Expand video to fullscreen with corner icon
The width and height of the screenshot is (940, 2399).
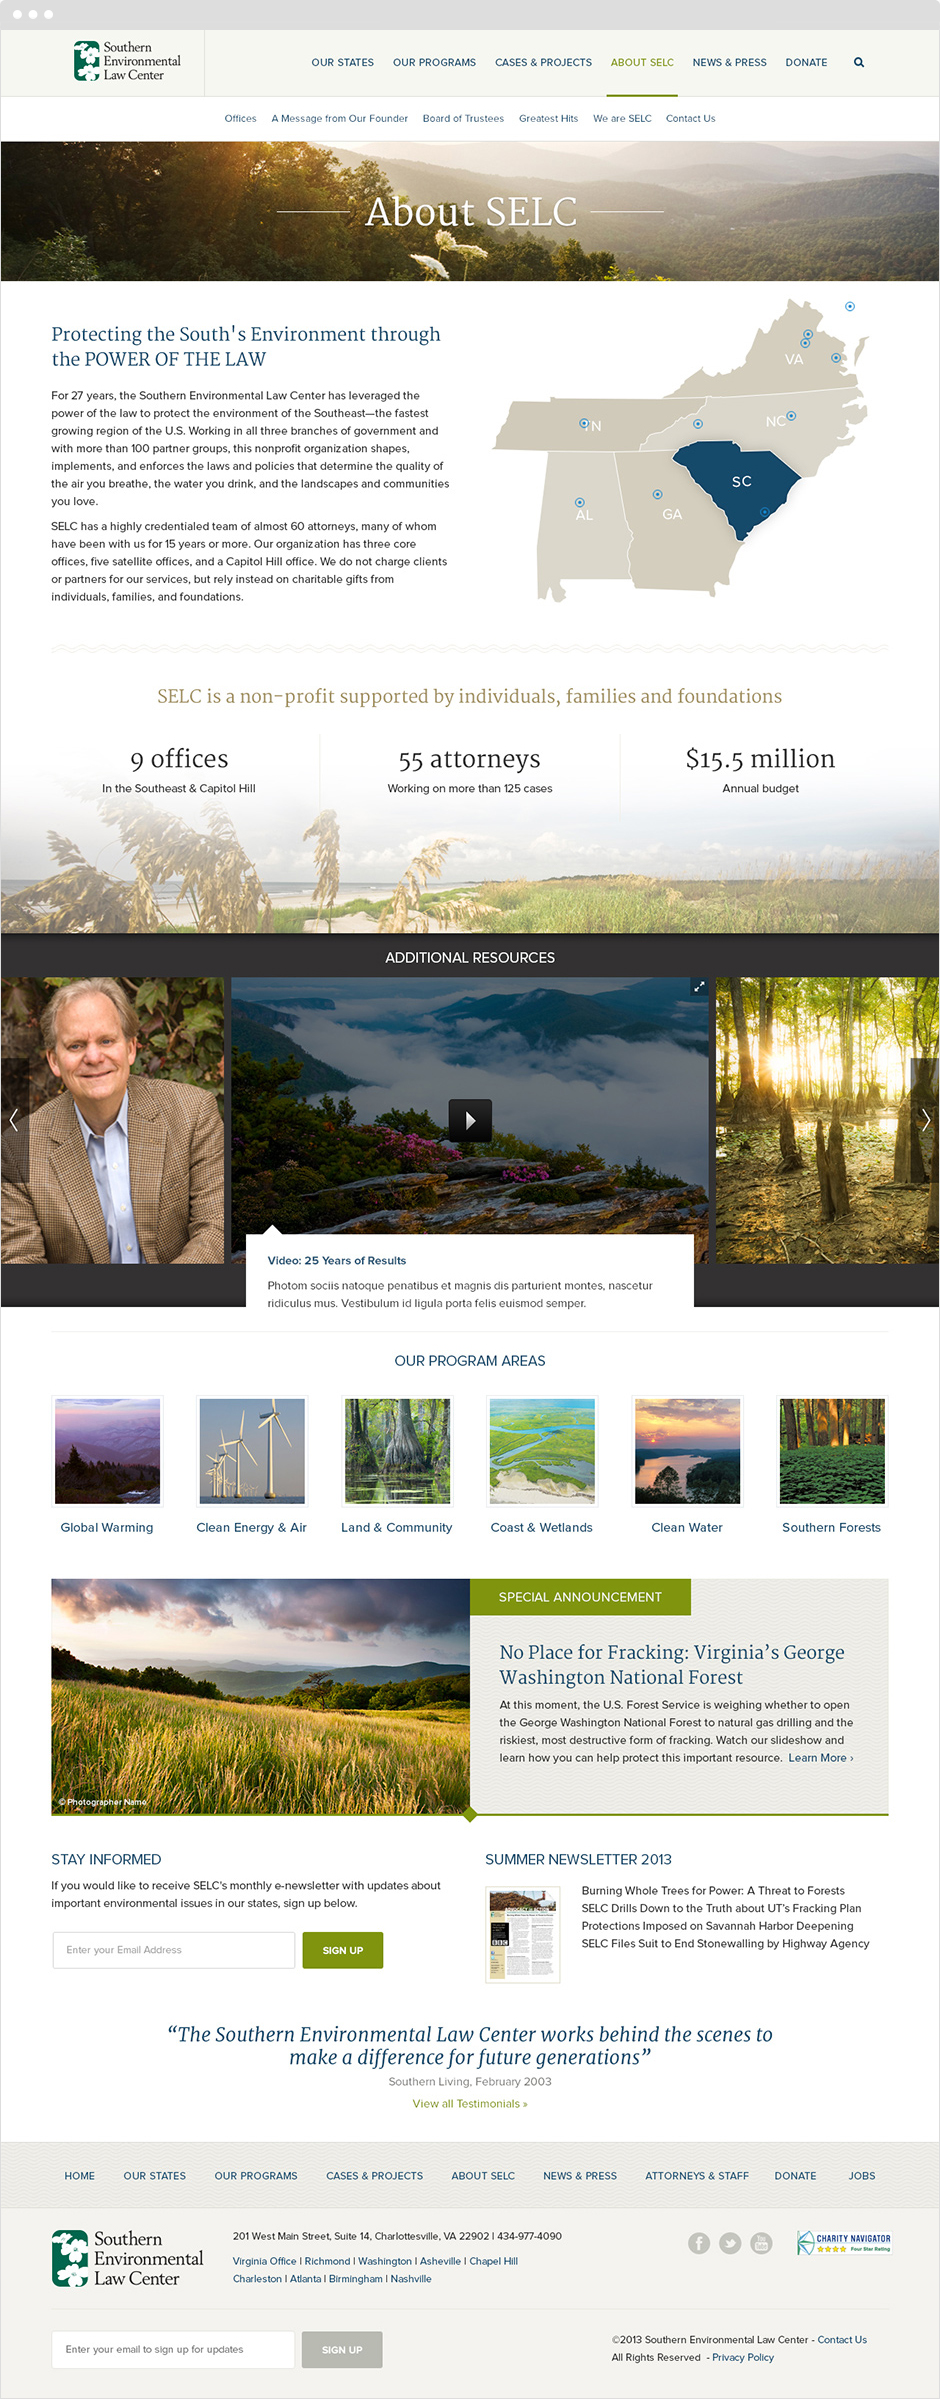click(699, 986)
